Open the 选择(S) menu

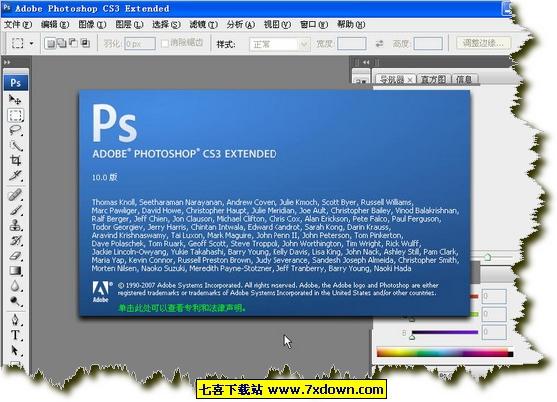(x=166, y=25)
